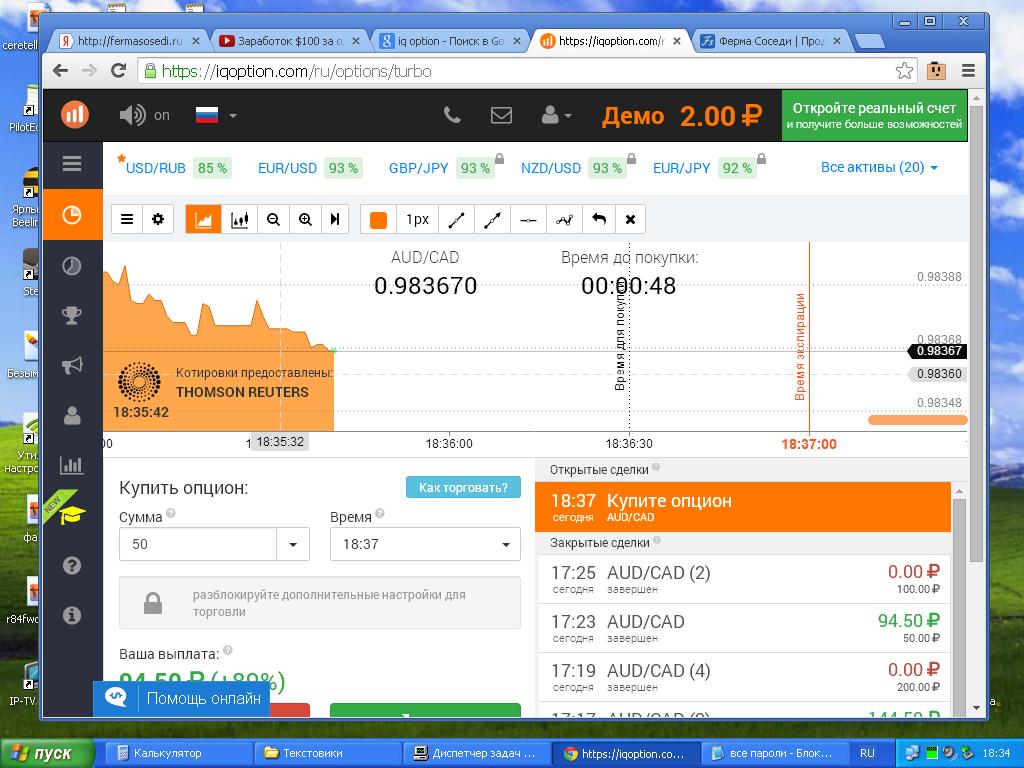Viewport: 1024px width, 768px height.
Task: Open closed deal 17:25 AUD/CAD (2)
Action: tap(743, 579)
